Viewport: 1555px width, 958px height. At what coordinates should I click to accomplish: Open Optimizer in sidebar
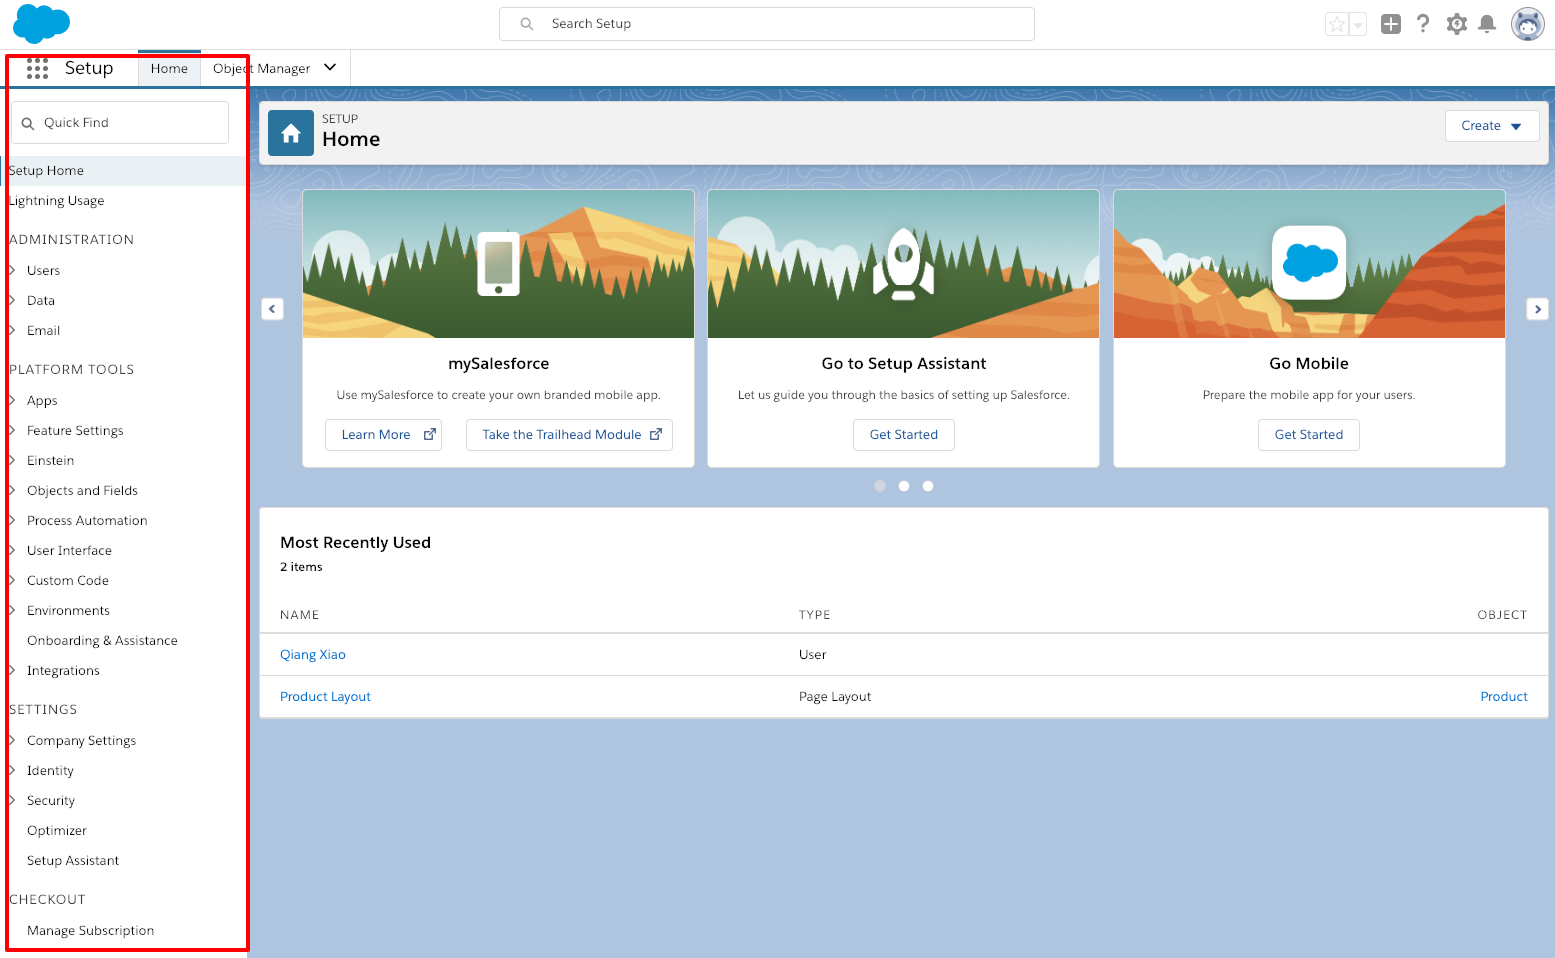click(57, 831)
